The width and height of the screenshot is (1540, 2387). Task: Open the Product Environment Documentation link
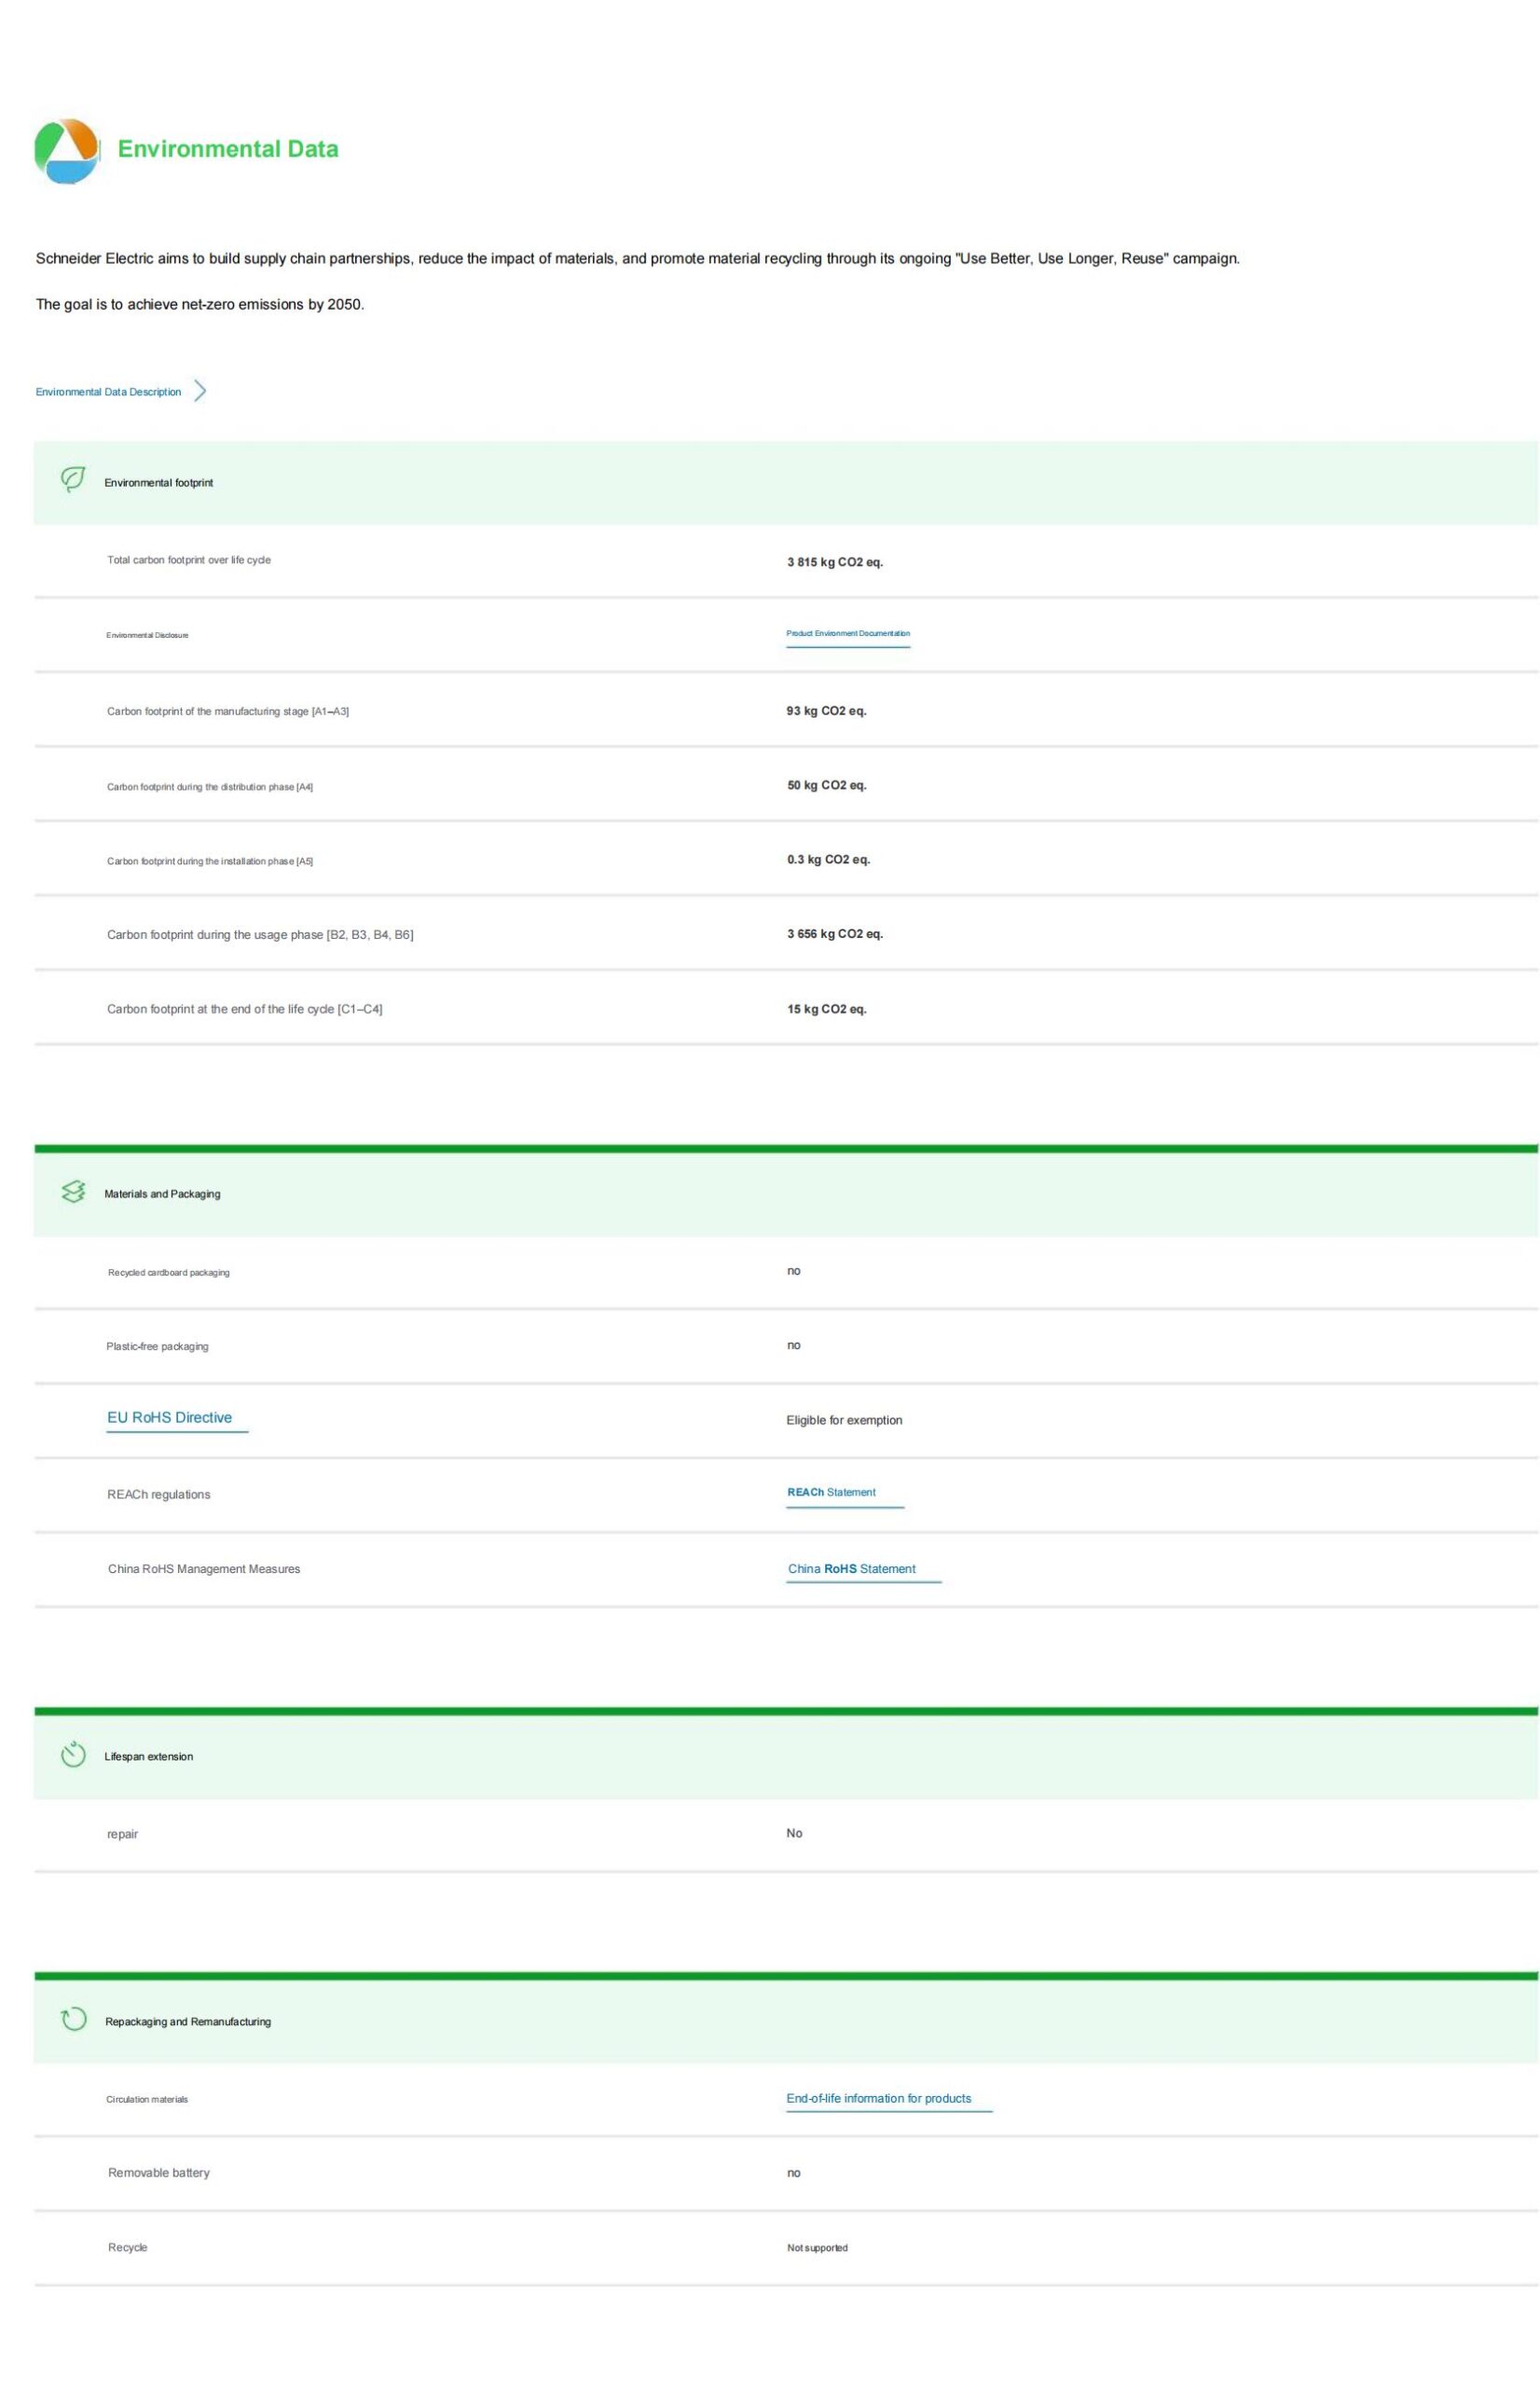click(x=847, y=633)
